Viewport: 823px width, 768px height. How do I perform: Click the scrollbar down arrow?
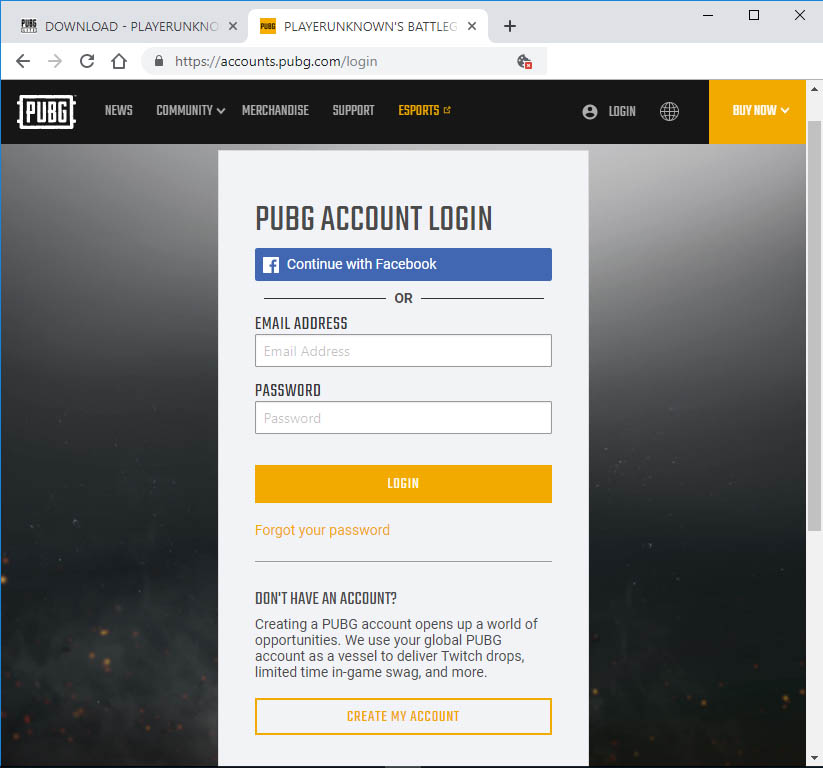pos(814,758)
